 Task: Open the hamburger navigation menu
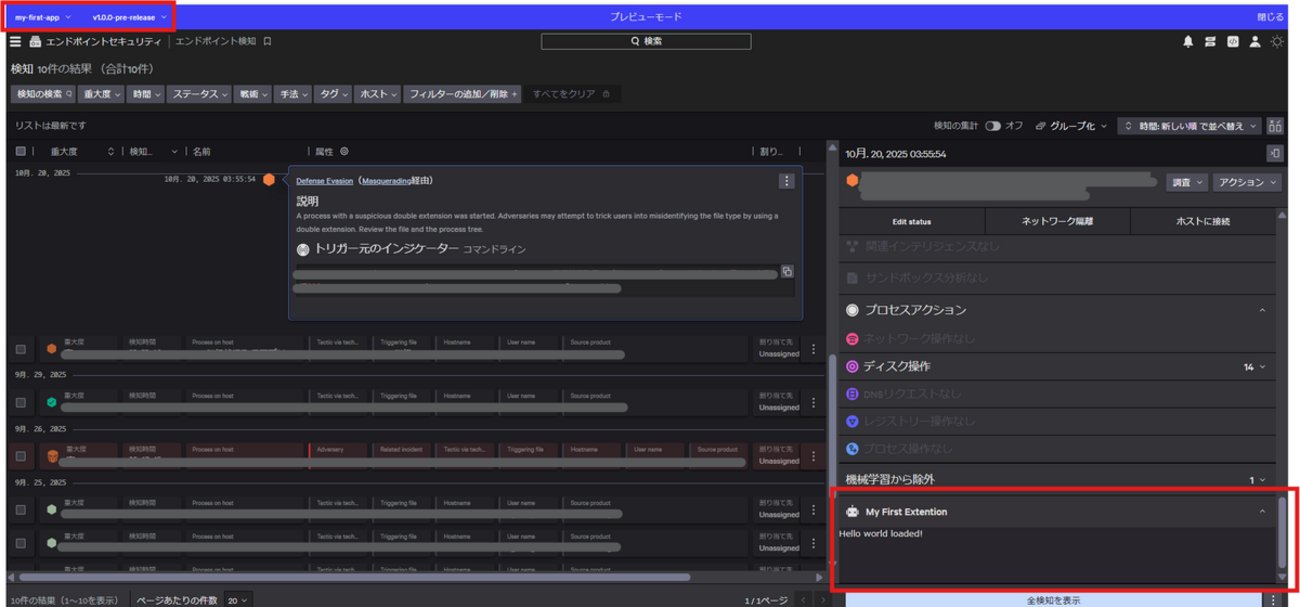(x=15, y=42)
